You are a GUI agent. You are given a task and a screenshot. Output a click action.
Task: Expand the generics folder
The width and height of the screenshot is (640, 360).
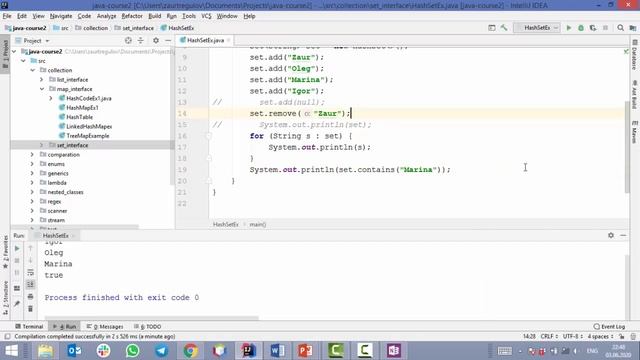(32, 173)
